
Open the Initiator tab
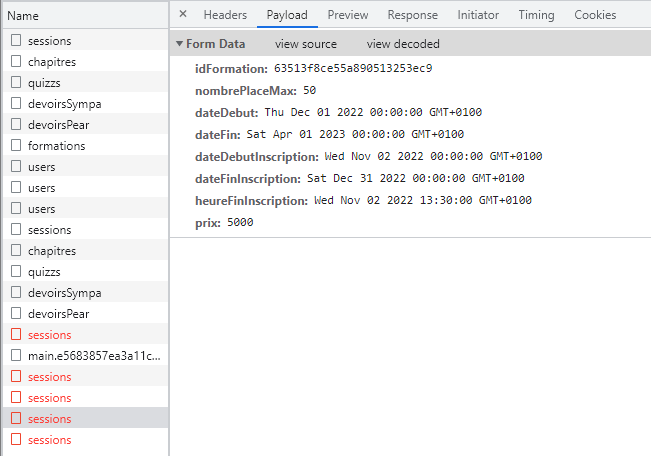click(478, 15)
